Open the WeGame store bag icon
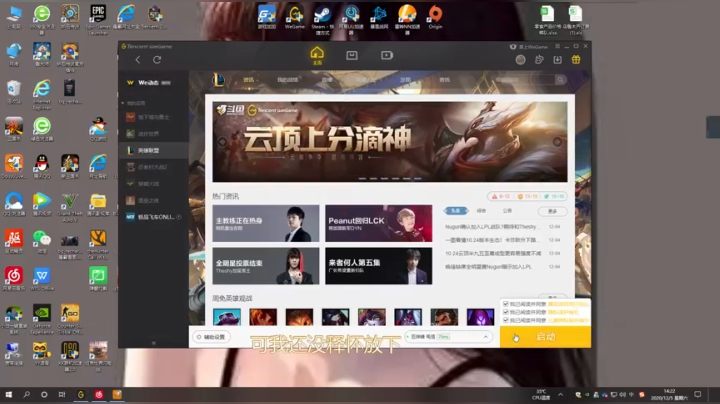The width and height of the screenshot is (720, 404). 352,55
